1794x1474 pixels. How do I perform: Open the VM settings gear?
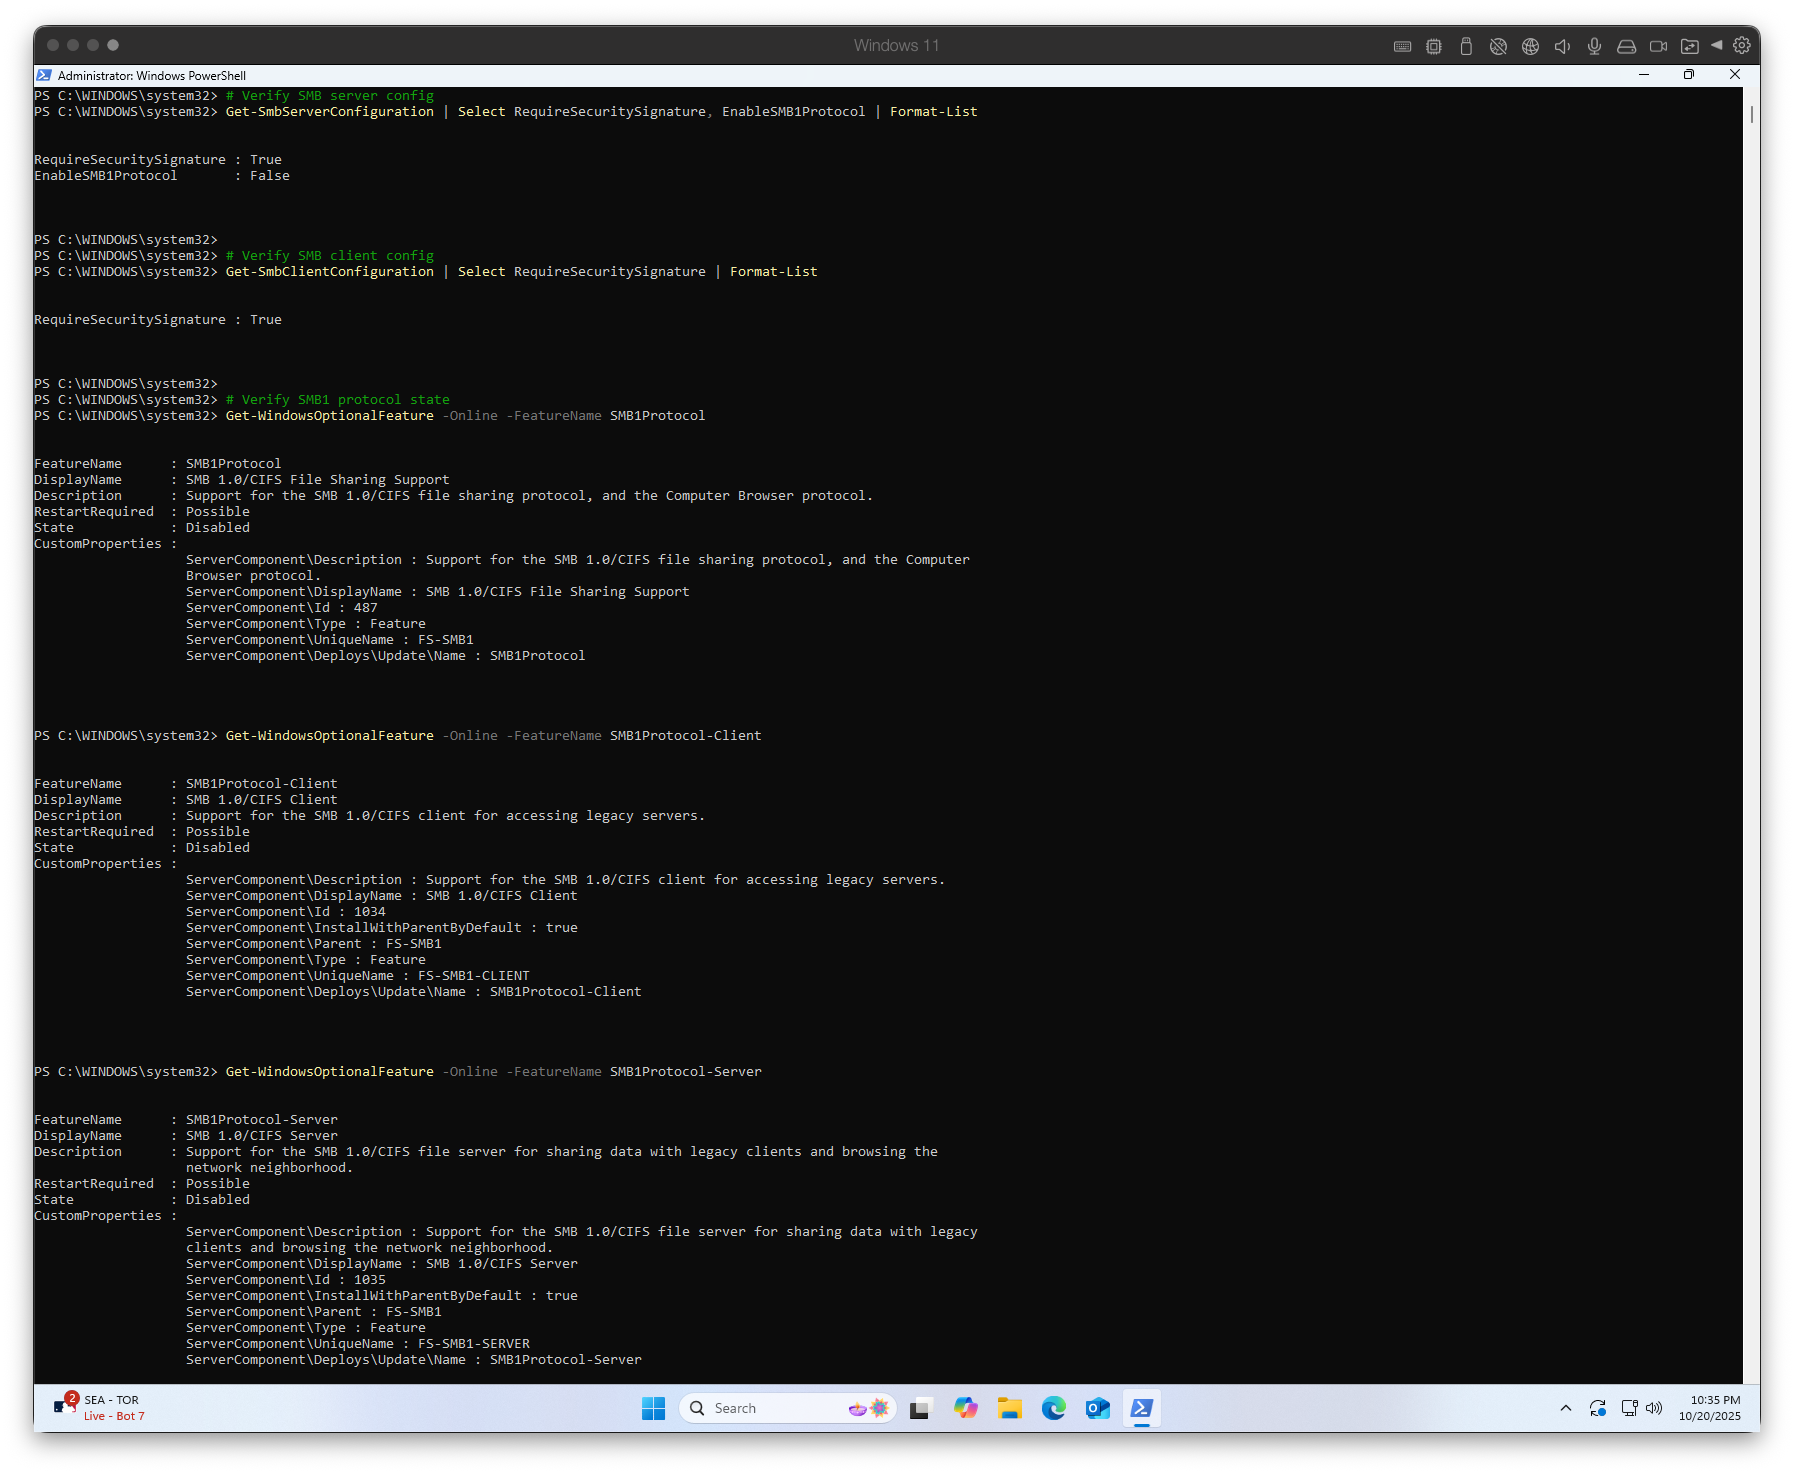coord(1742,45)
